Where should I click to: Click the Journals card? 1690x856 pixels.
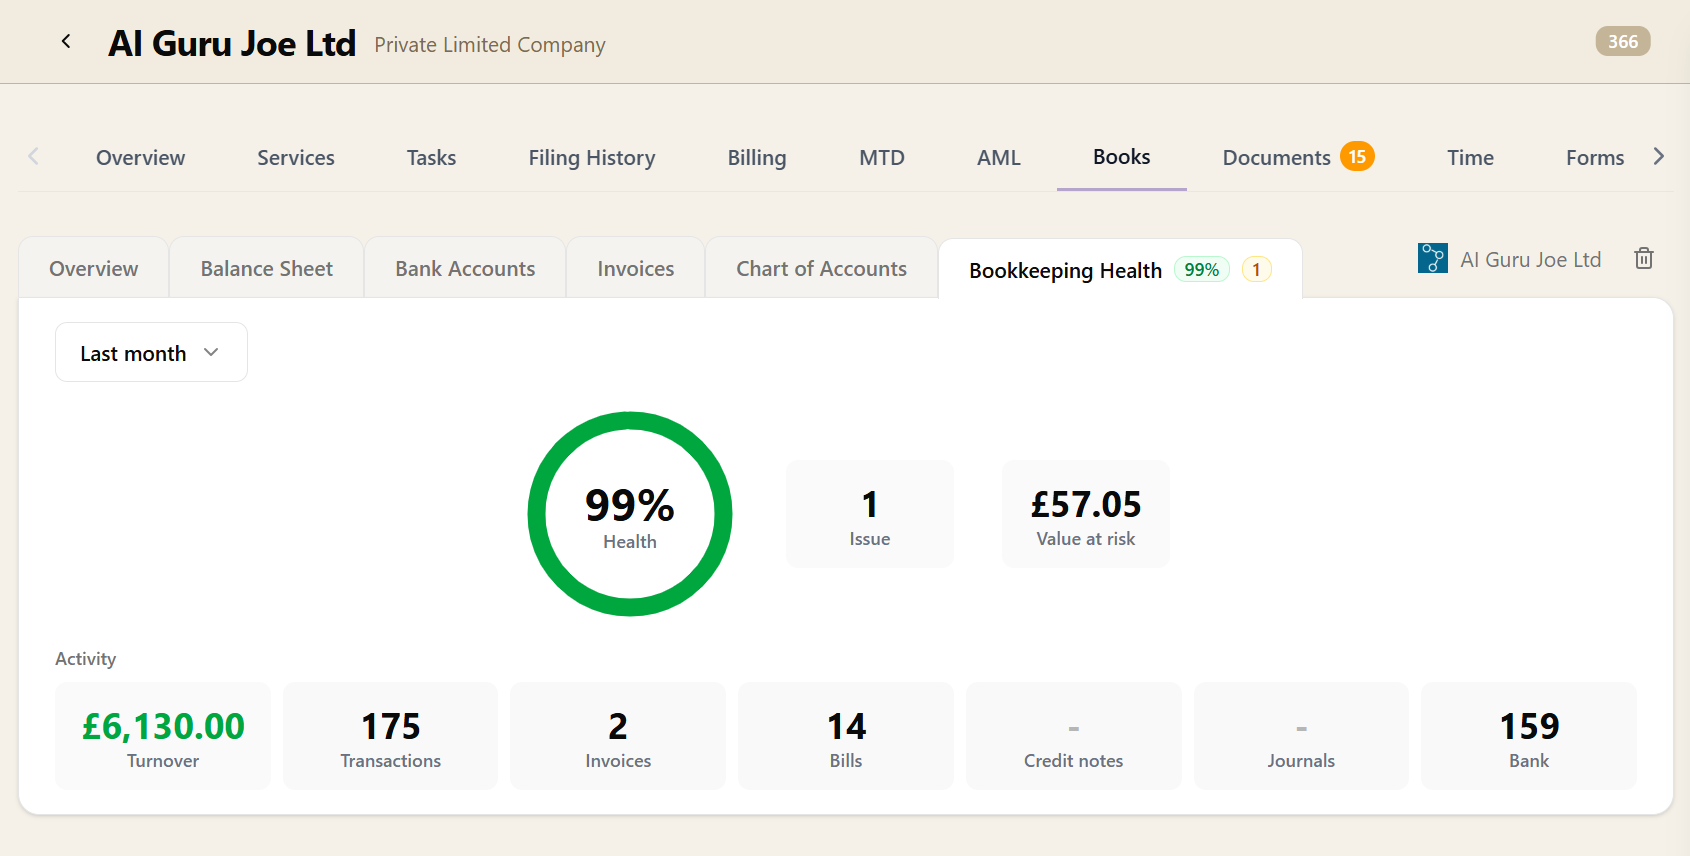1301,736
